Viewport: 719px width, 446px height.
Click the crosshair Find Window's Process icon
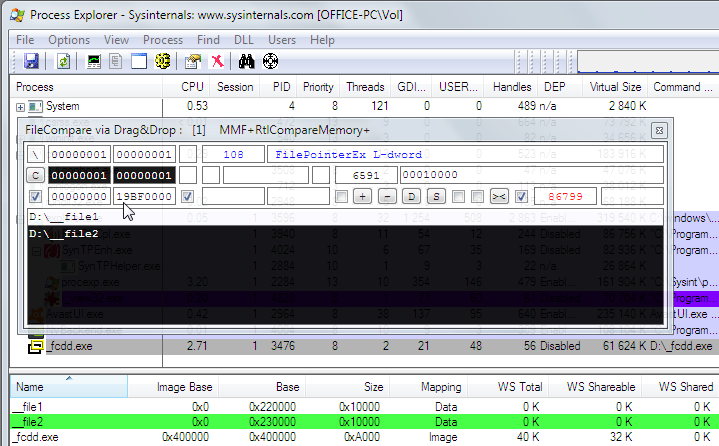pos(270,61)
